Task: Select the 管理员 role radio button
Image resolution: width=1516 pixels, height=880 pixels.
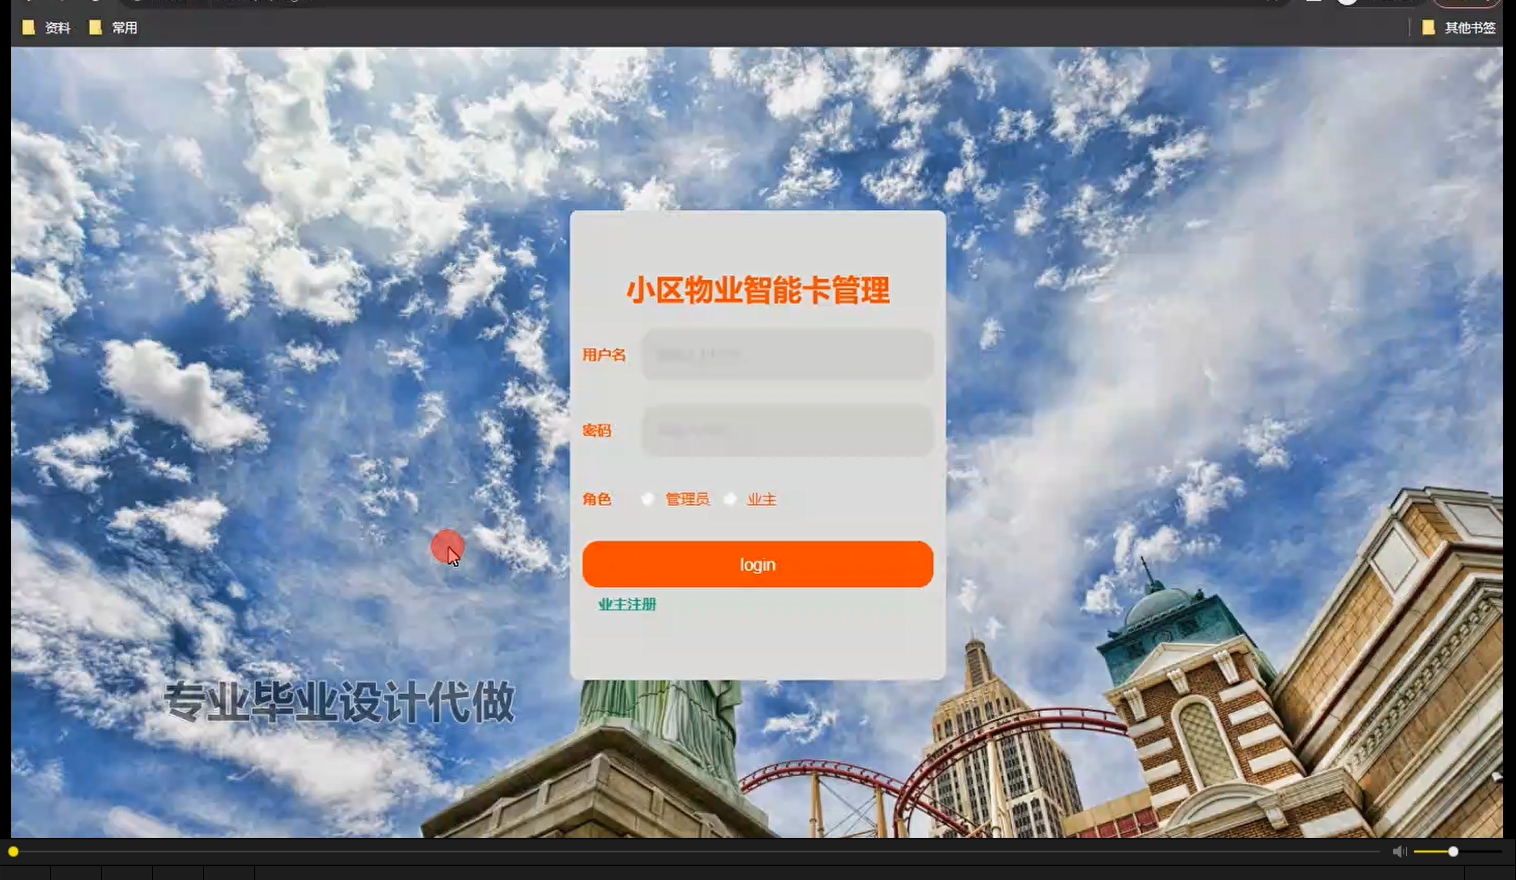Action: click(x=648, y=498)
